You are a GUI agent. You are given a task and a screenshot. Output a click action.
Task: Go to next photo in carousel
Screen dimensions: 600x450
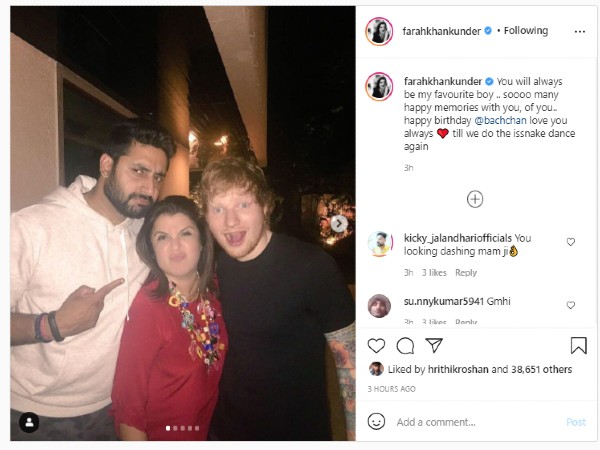pyautogui.click(x=339, y=224)
